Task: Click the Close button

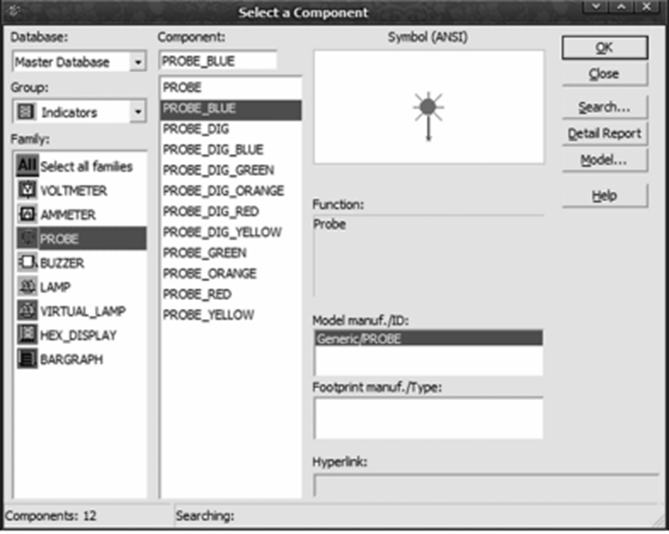Action: pos(605,74)
